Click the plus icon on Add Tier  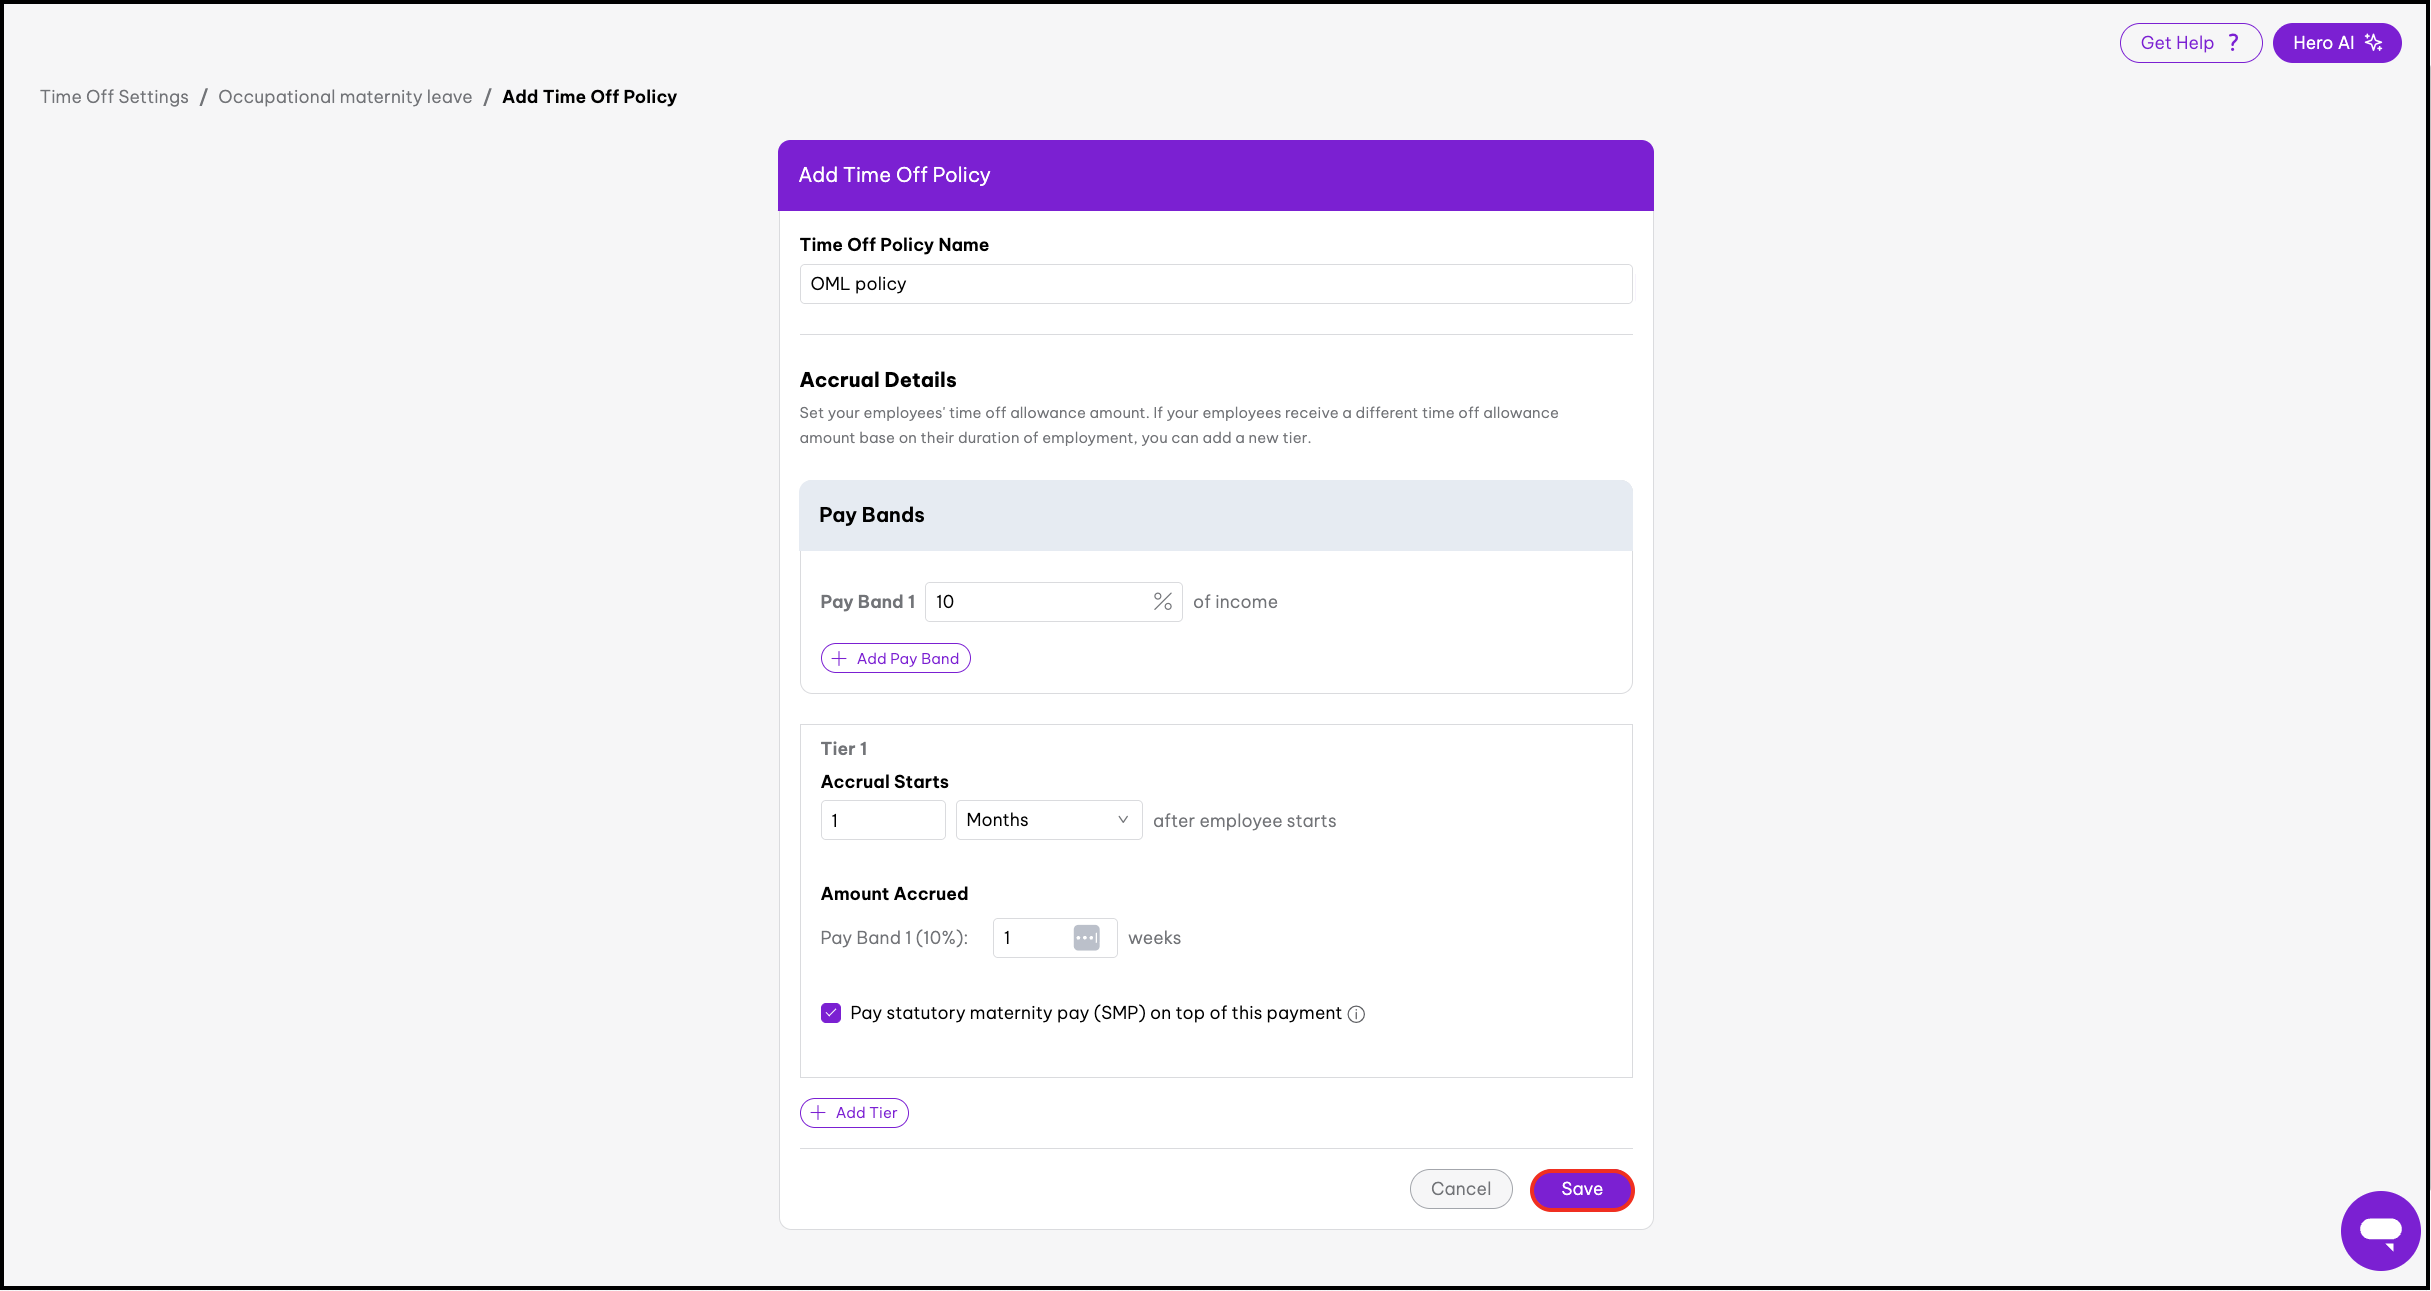tap(818, 1113)
